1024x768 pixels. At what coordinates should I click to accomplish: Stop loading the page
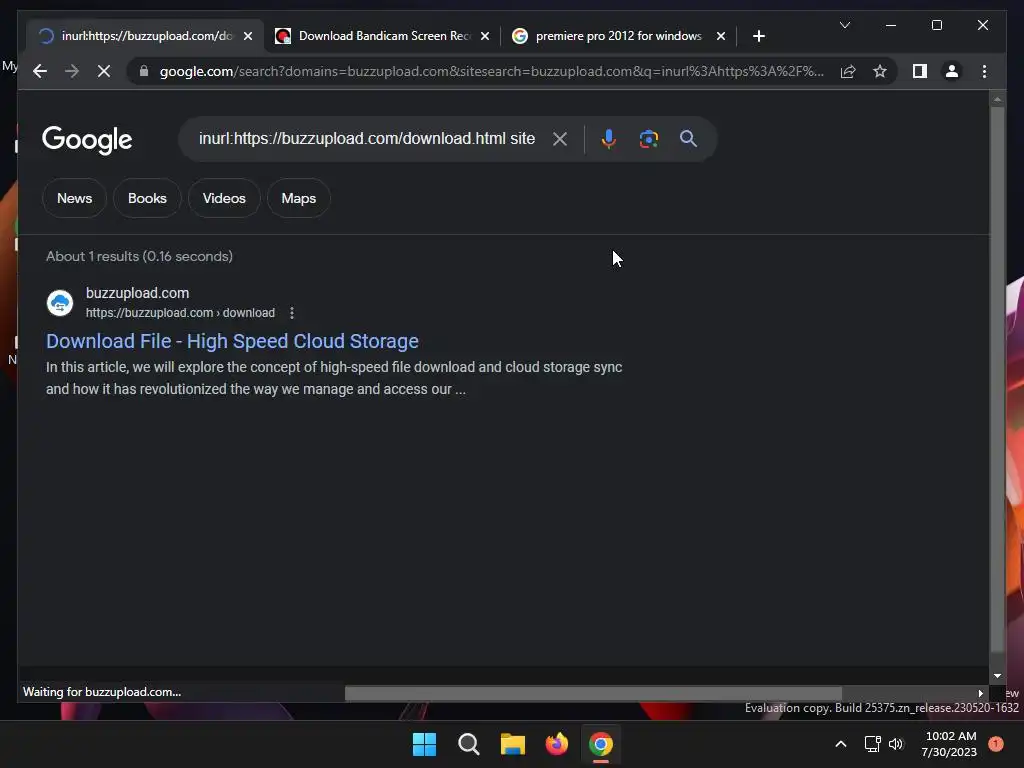104,71
